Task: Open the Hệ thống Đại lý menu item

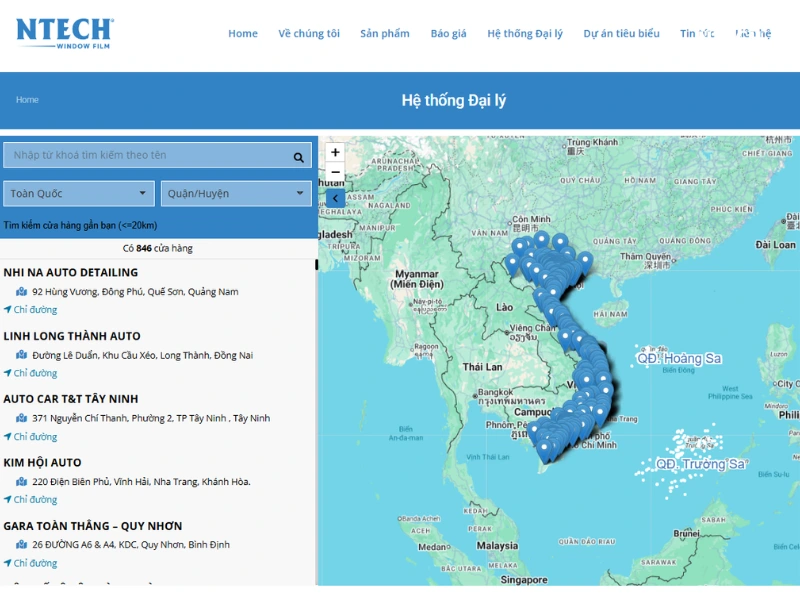Action: point(524,34)
